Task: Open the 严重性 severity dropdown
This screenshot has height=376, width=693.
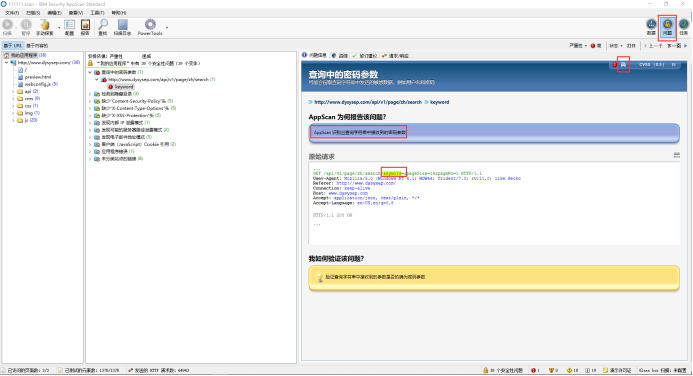Action: point(578,46)
